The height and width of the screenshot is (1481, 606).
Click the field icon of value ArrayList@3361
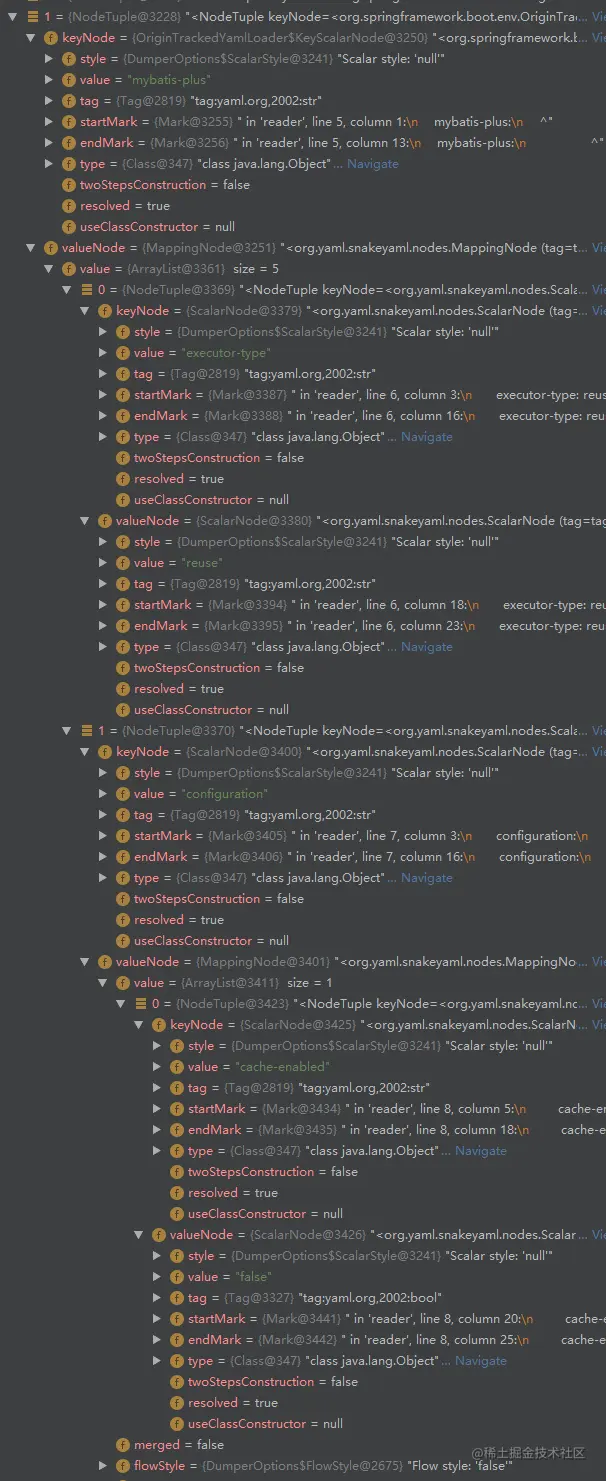(x=69, y=269)
